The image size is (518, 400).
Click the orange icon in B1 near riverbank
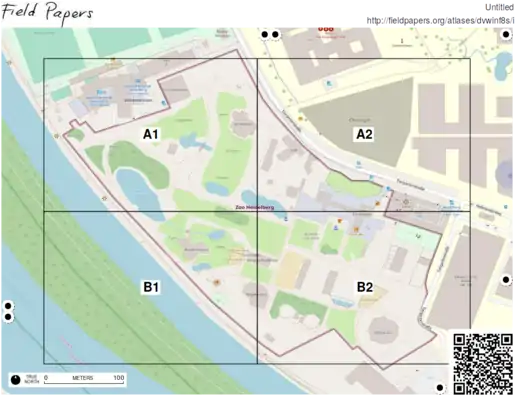click(x=217, y=283)
